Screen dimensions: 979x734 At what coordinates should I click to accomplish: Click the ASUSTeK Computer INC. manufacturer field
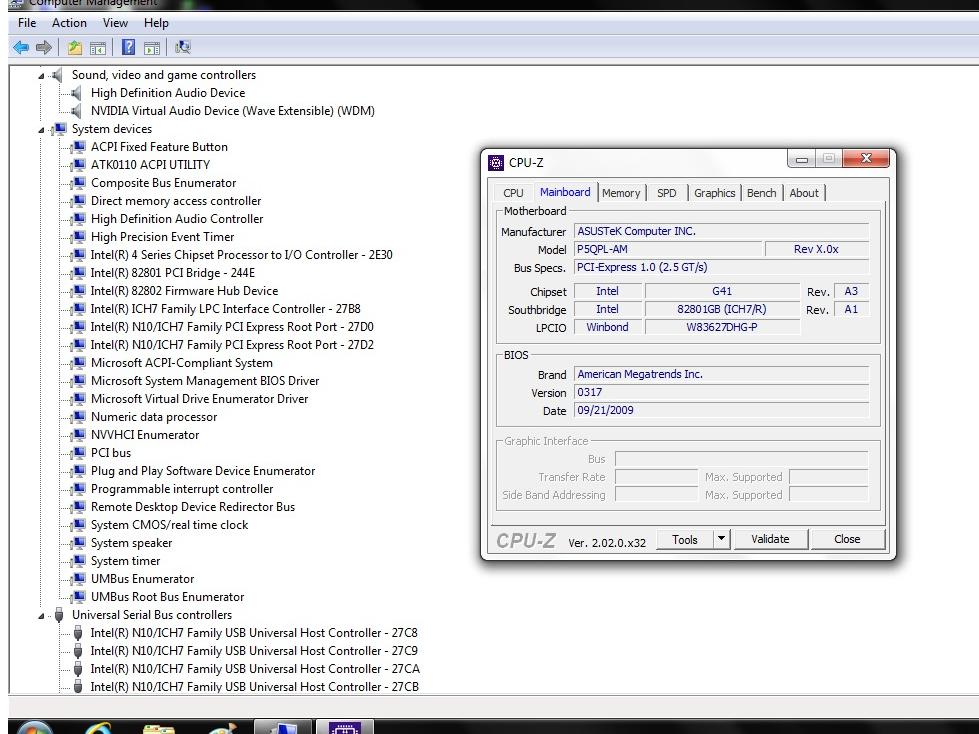point(721,232)
